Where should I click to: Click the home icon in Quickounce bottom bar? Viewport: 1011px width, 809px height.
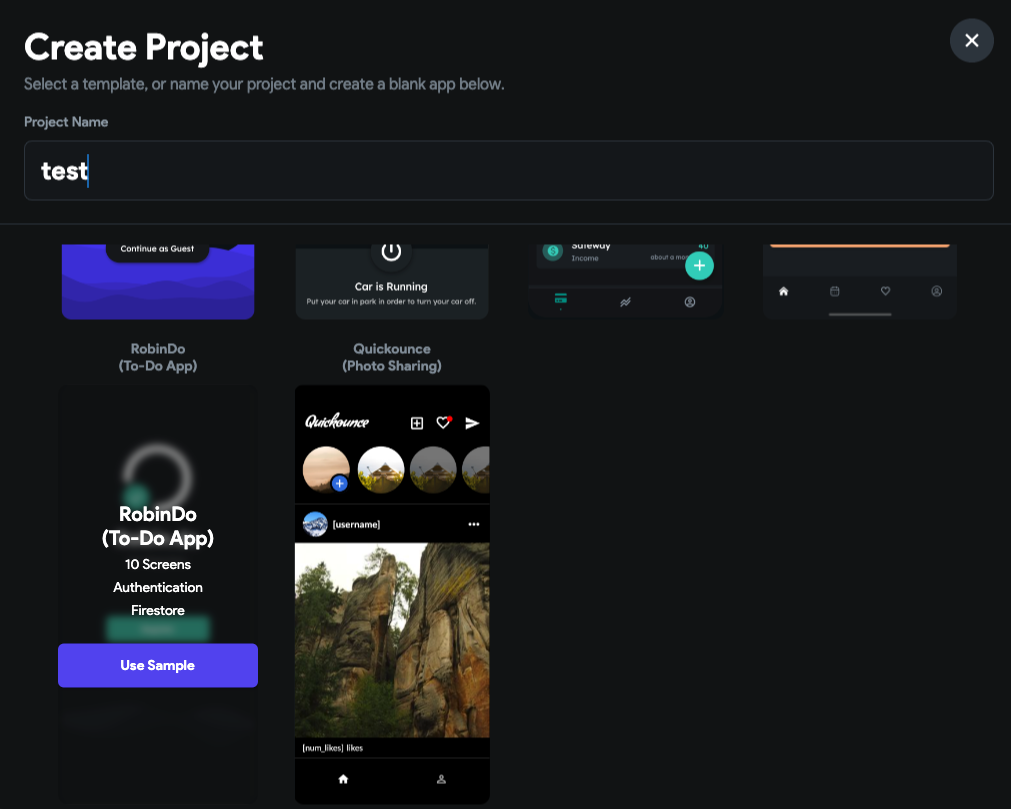(x=343, y=779)
